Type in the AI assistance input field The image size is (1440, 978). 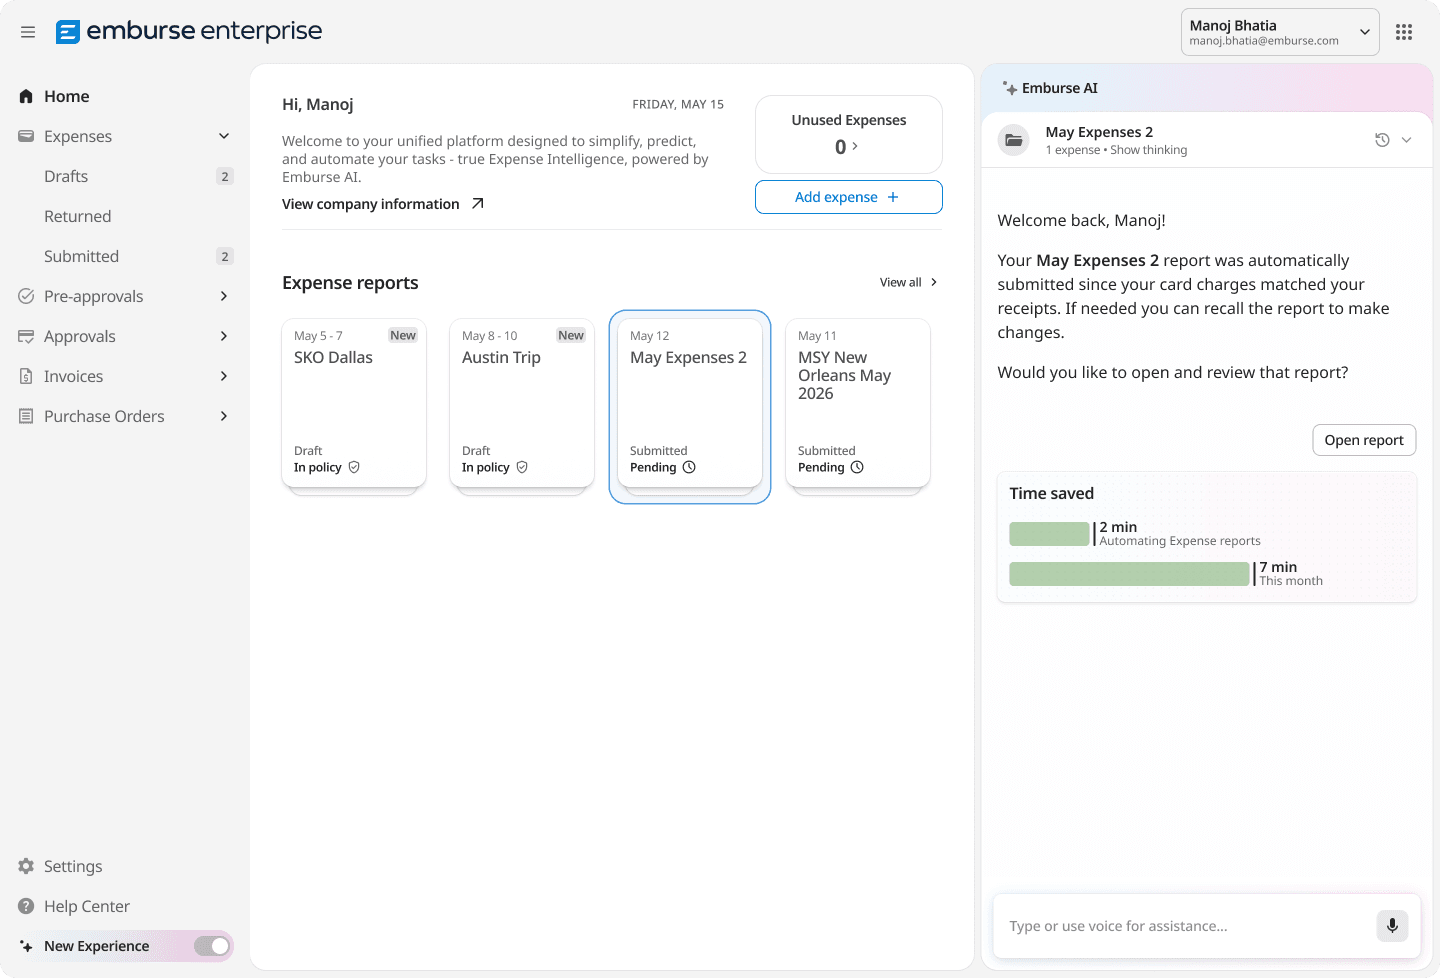[1188, 926]
